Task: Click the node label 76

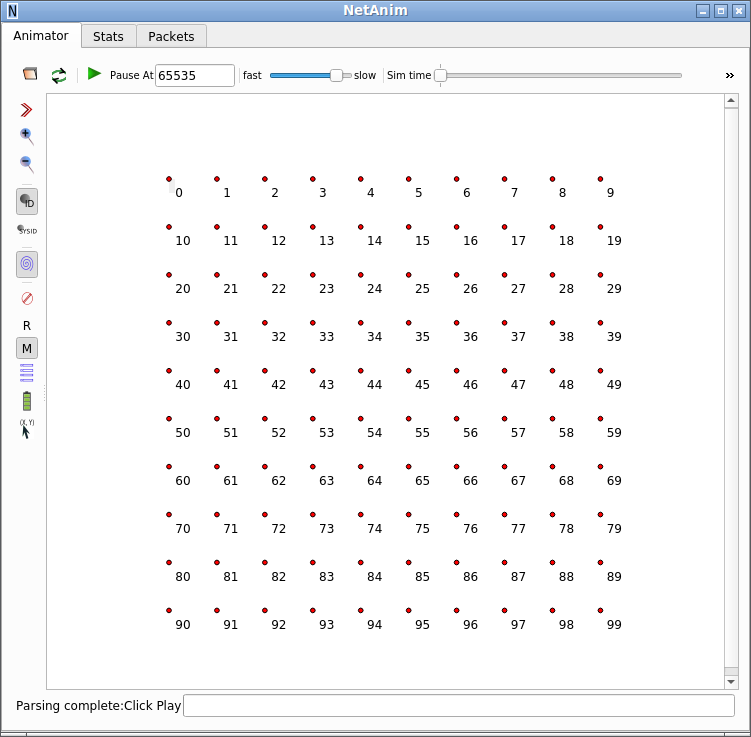Action: click(470, 529)
